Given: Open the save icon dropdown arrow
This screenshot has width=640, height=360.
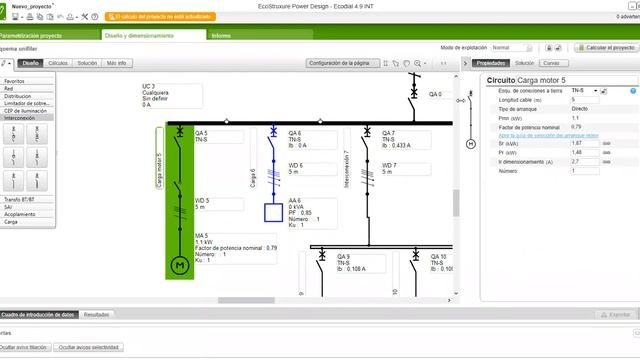Looking at the screenshot, I should click(22, 17).
